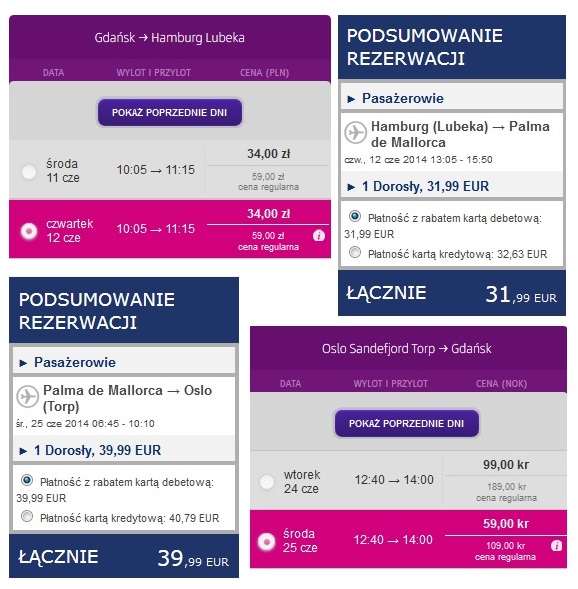The image size is (578, 589).
Task: Select the czwartek 12 cze flight radio button
Action: coord(29,231)
